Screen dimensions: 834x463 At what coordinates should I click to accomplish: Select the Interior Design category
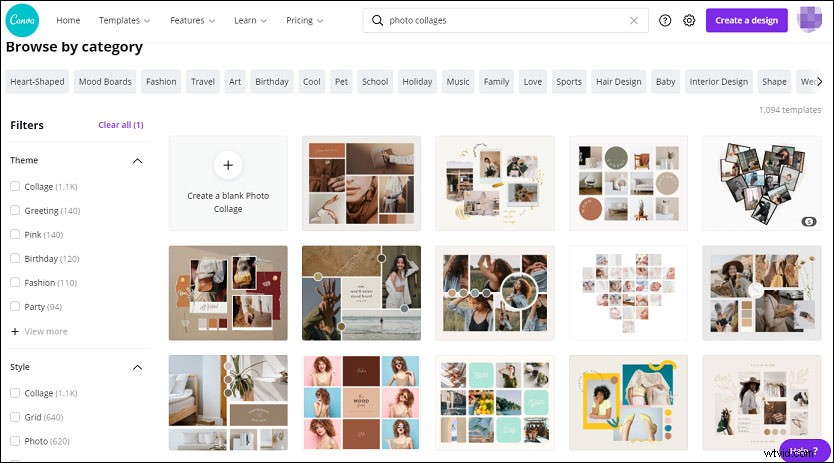tap(719, 81)
